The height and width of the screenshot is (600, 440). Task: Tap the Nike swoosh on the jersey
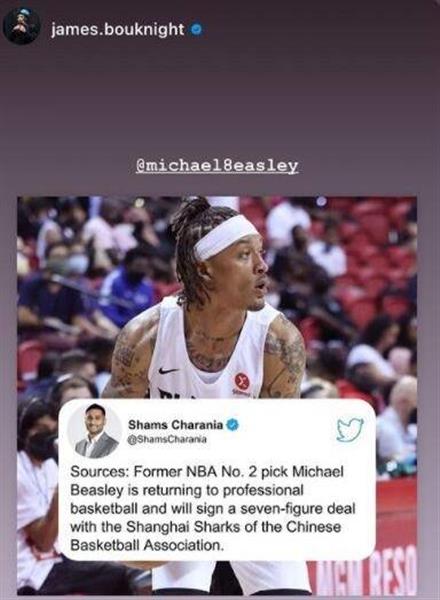point(168,370)
